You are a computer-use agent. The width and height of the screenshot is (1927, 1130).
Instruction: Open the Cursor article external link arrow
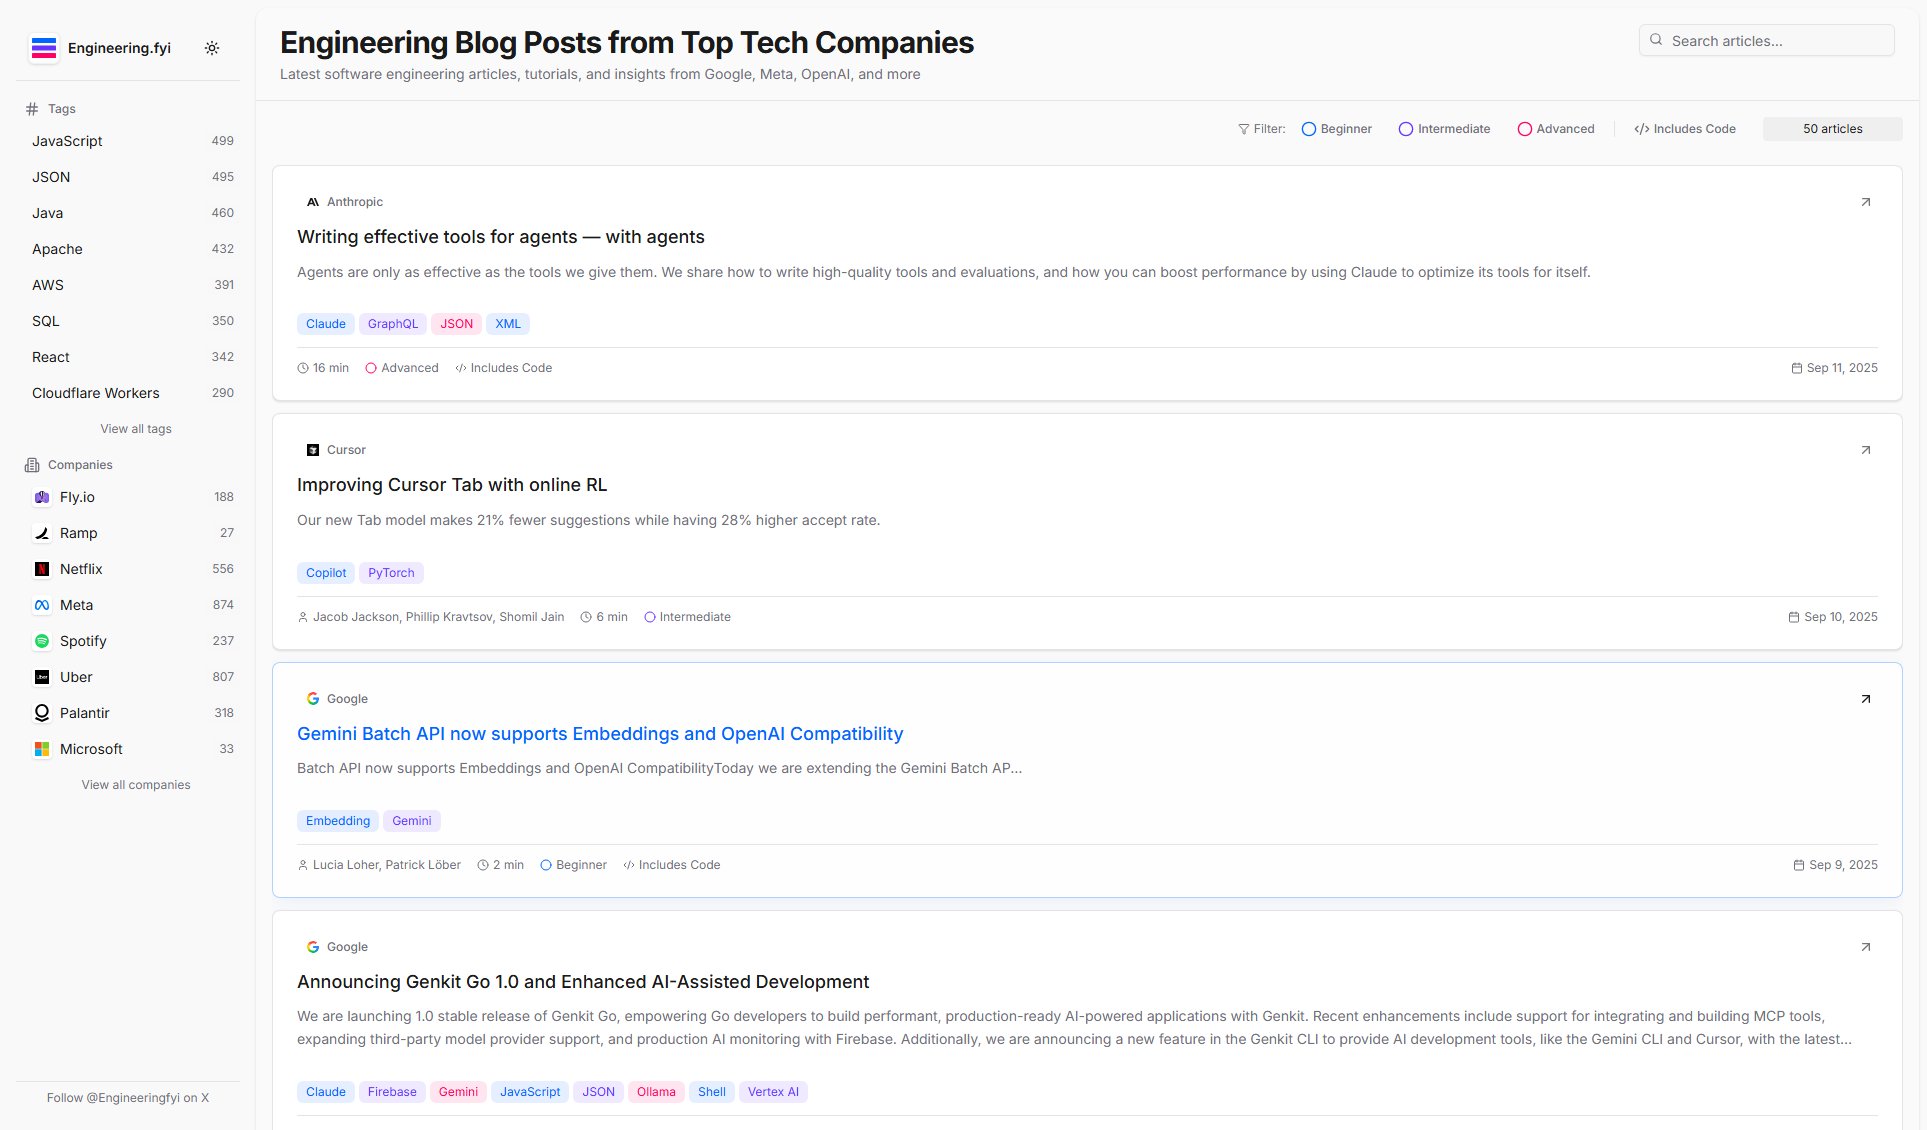(1865, 450)
